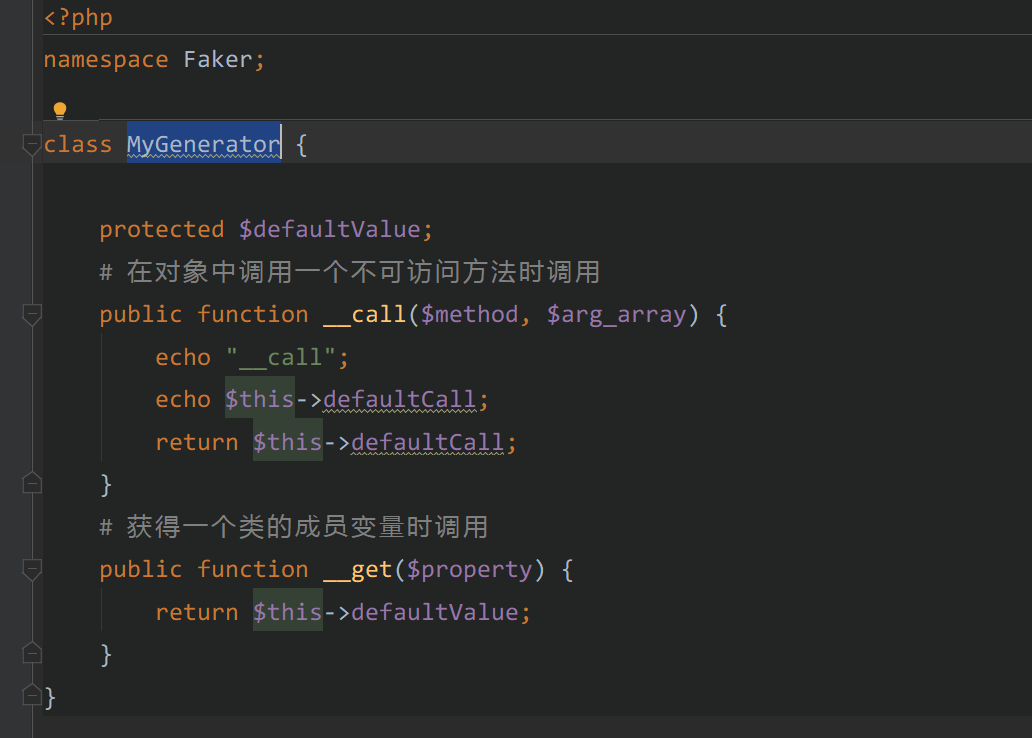Click the highlighted MyGenerator class name
The image size is (1032, 738).
click(x=203, y=144)
